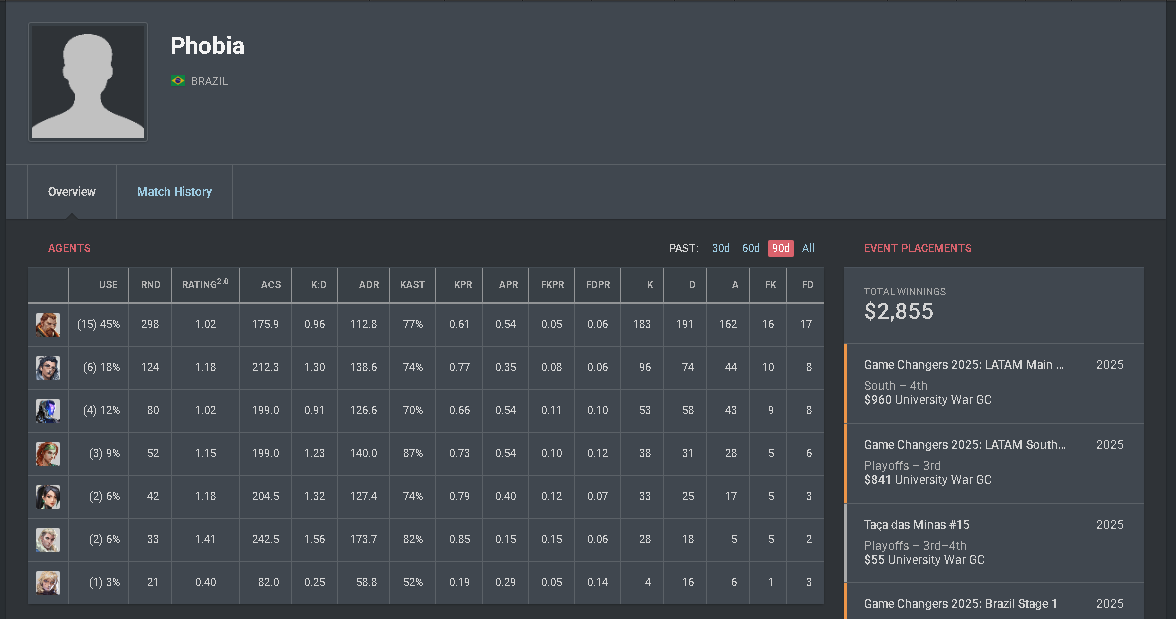
Task: Click the 138.6 ADR value
Action: tap(364, 368)
